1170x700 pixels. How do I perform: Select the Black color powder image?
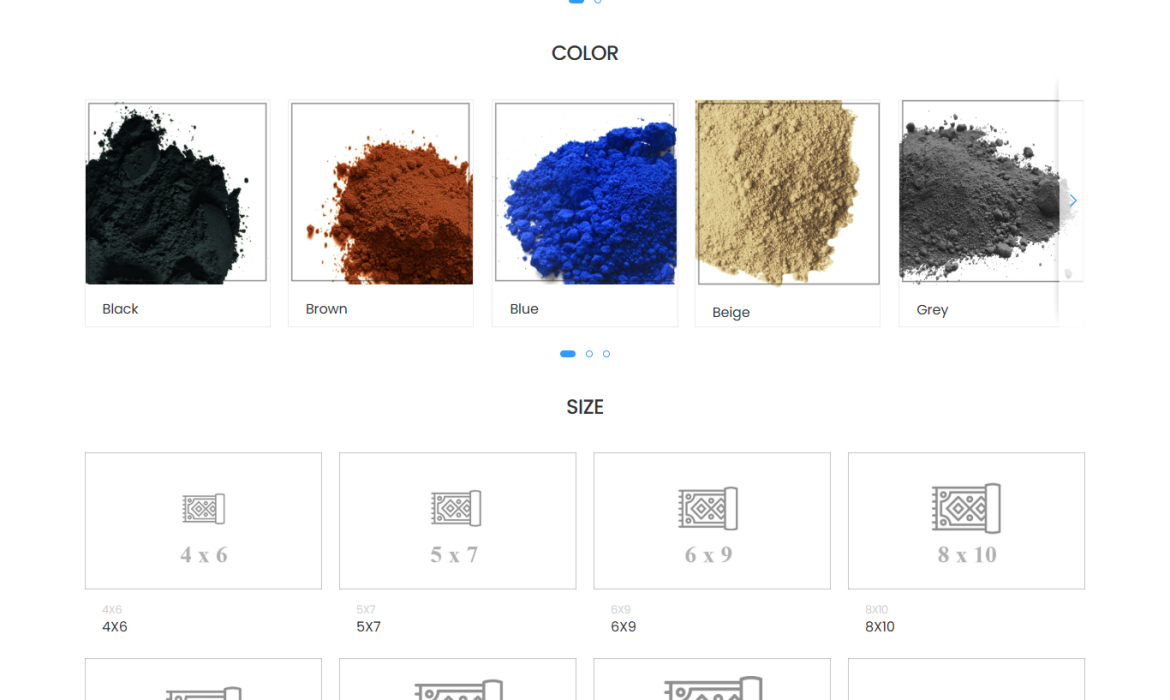(x=177, y=193)
